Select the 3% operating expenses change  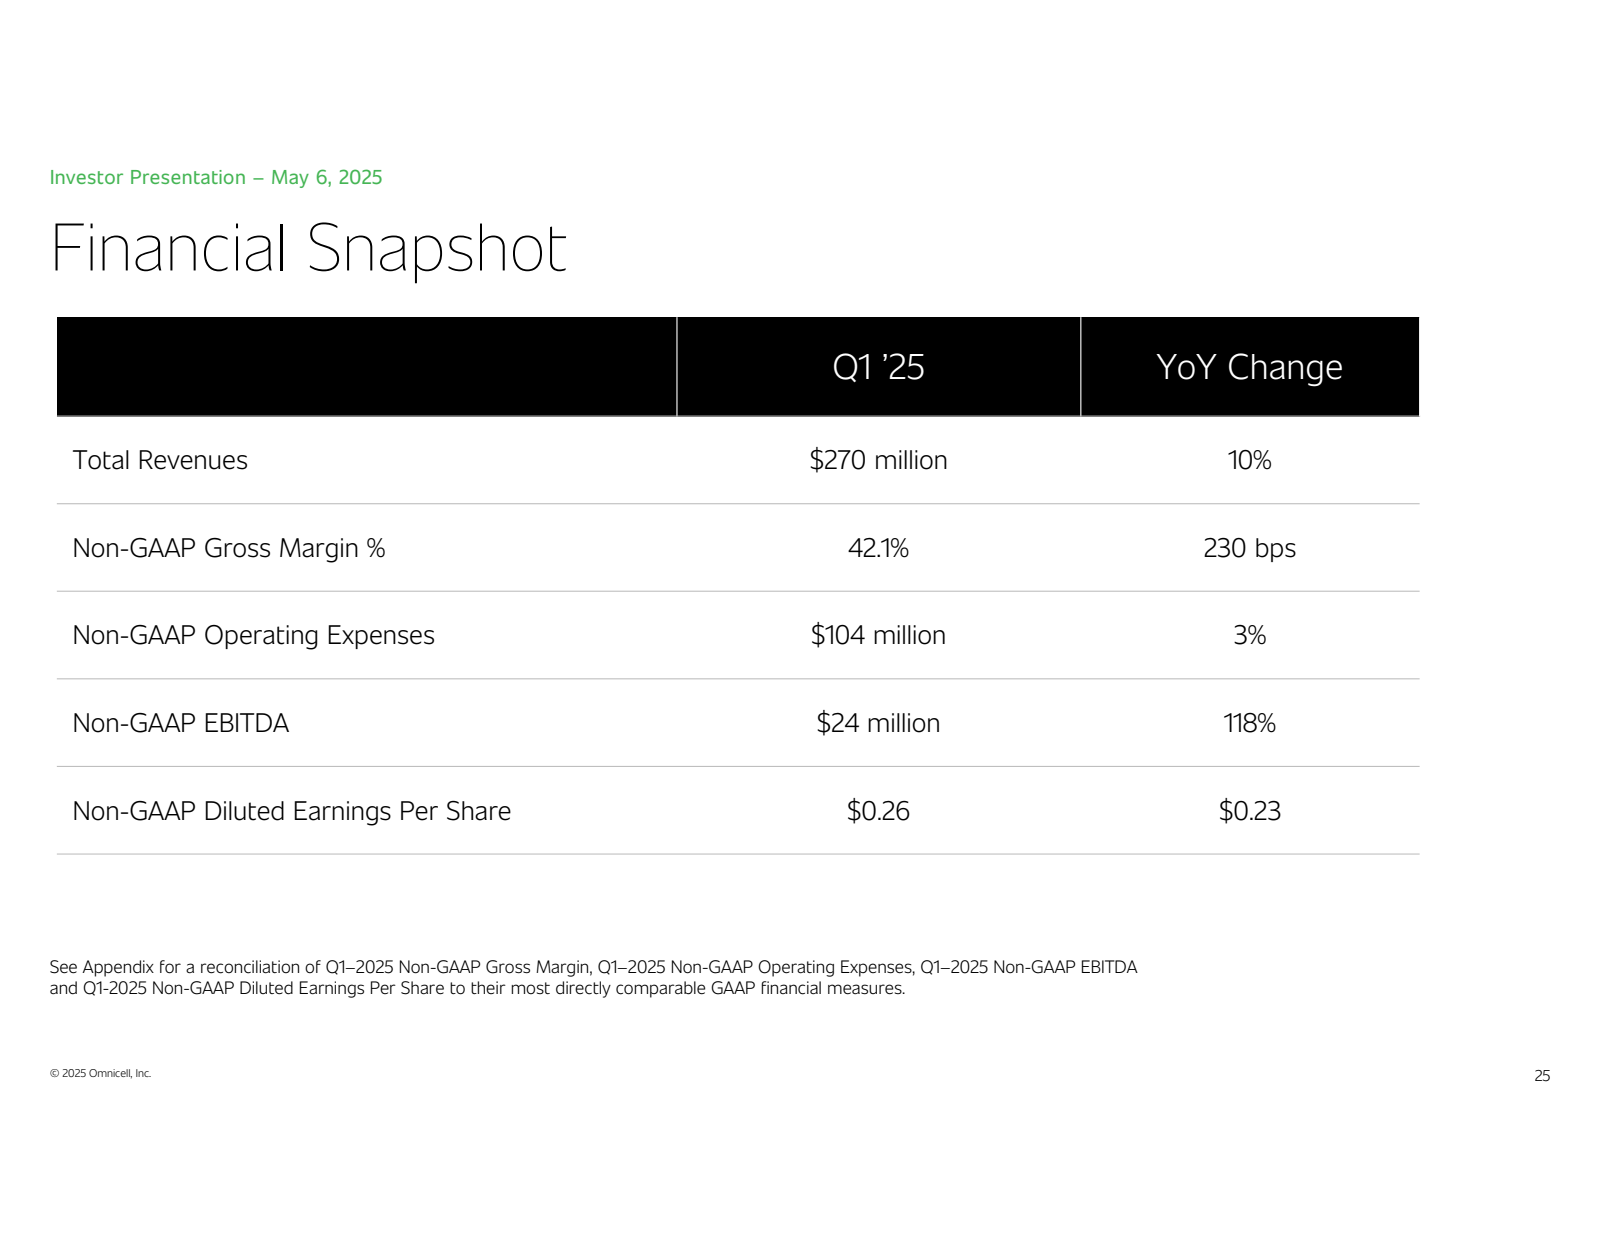[x=1249, y=635]
